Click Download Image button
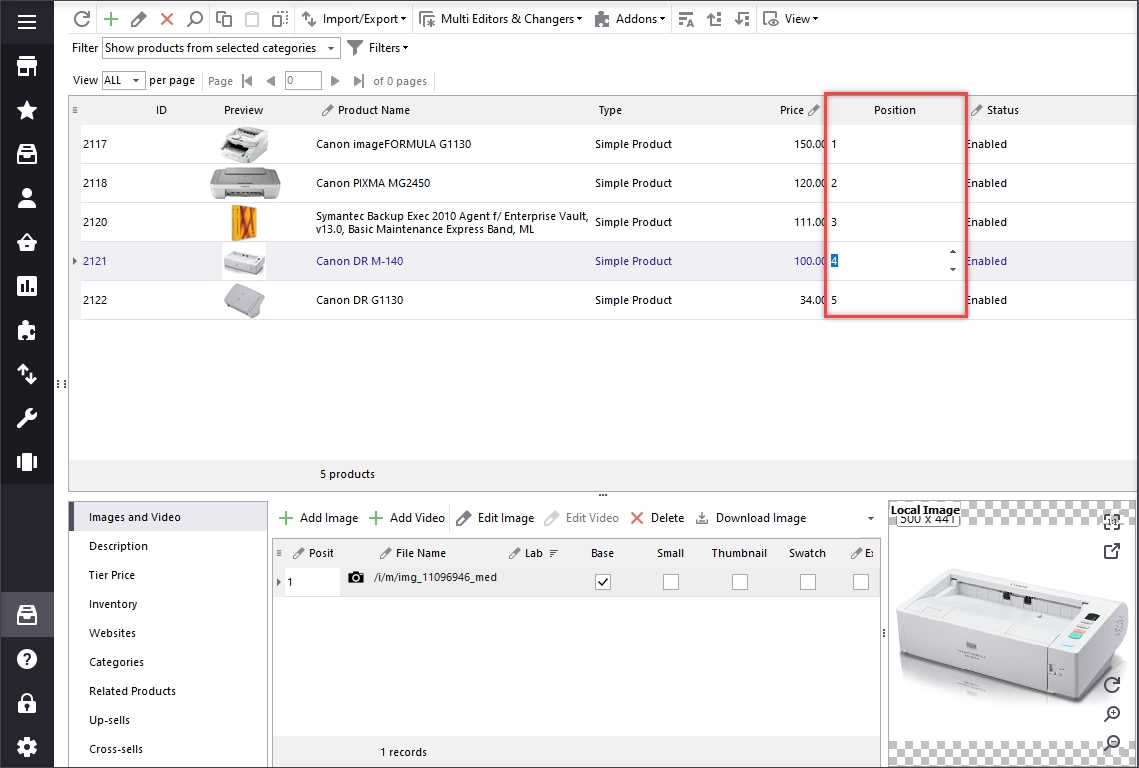 (x=751, y=518)
